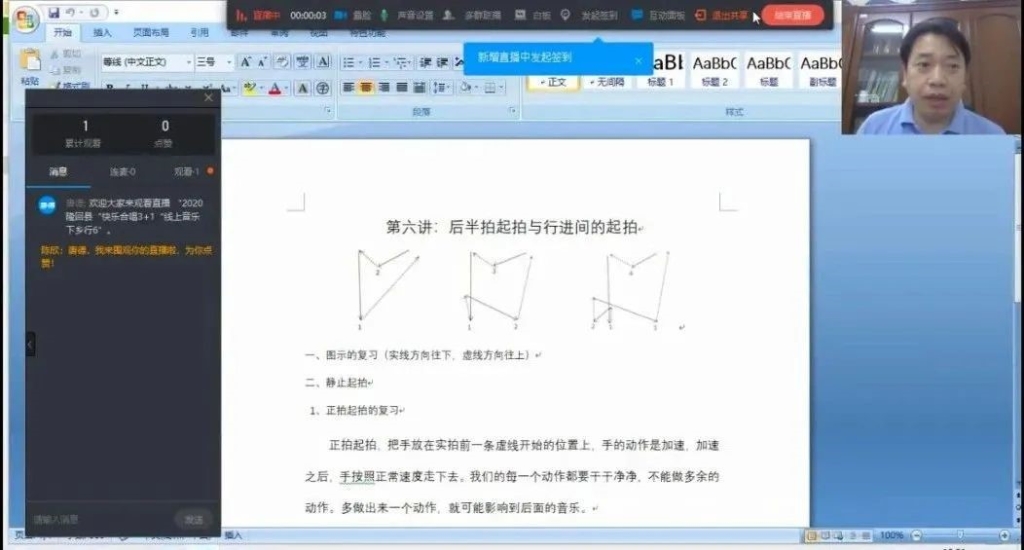The image size is (1024, 550).
Task: Switch to the 开始 ribbon tab
Action: click(63, 32)
